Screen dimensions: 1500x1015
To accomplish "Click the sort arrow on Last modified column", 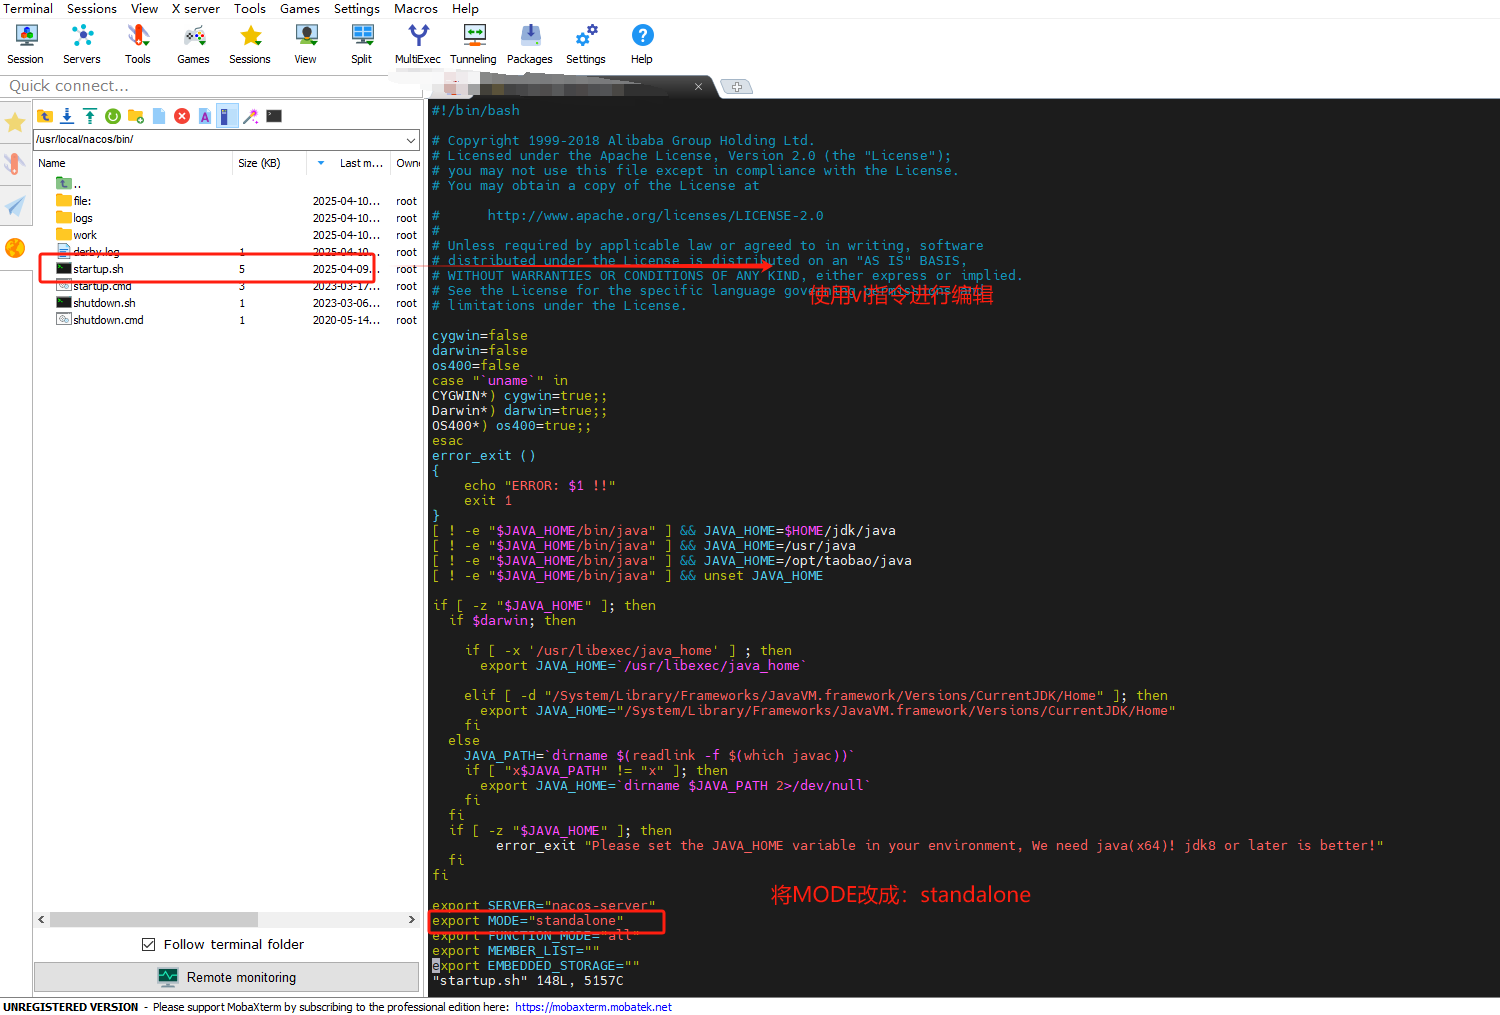I will pos(321,163).
